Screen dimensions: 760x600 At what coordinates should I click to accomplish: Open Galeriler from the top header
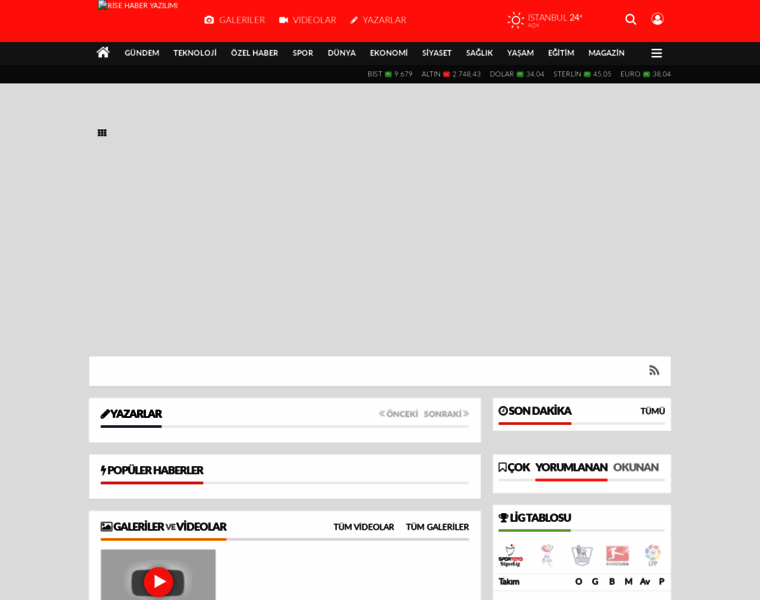235,20
